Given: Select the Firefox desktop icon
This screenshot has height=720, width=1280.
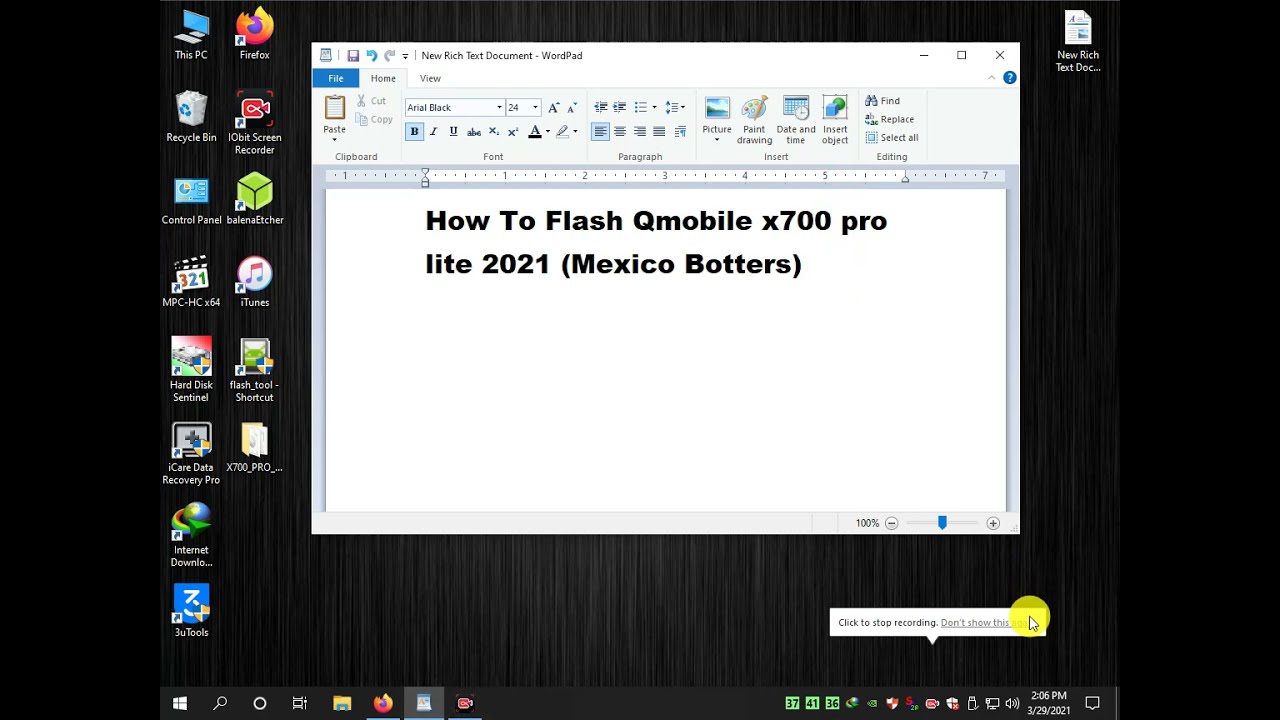Looking at the screenshot, I should [254, 35].
